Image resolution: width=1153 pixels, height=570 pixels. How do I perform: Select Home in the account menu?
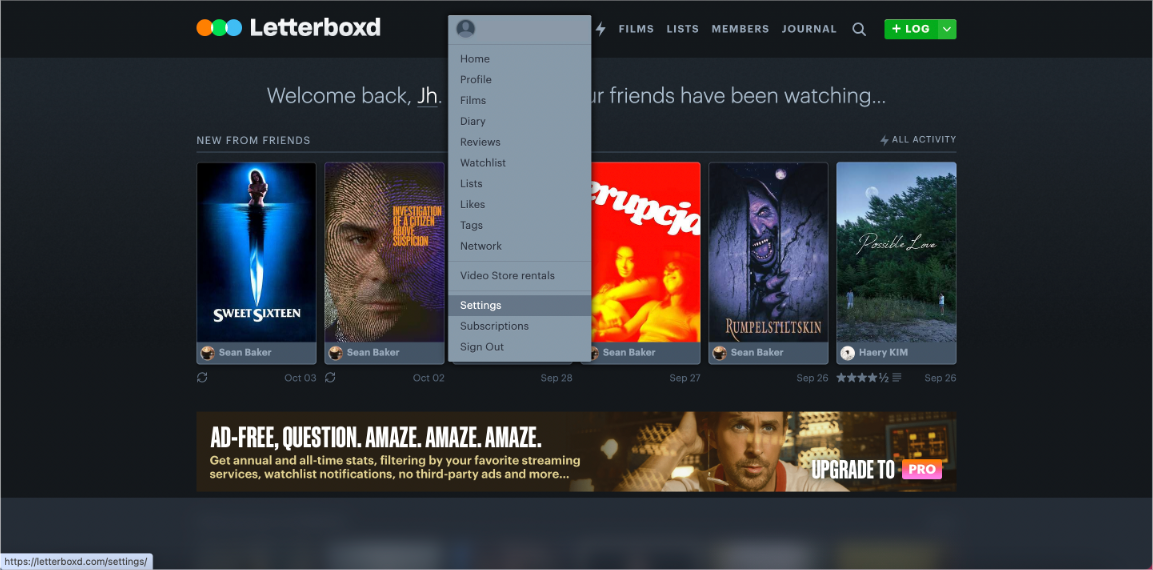pyautogui.click(x=519, y=59)
